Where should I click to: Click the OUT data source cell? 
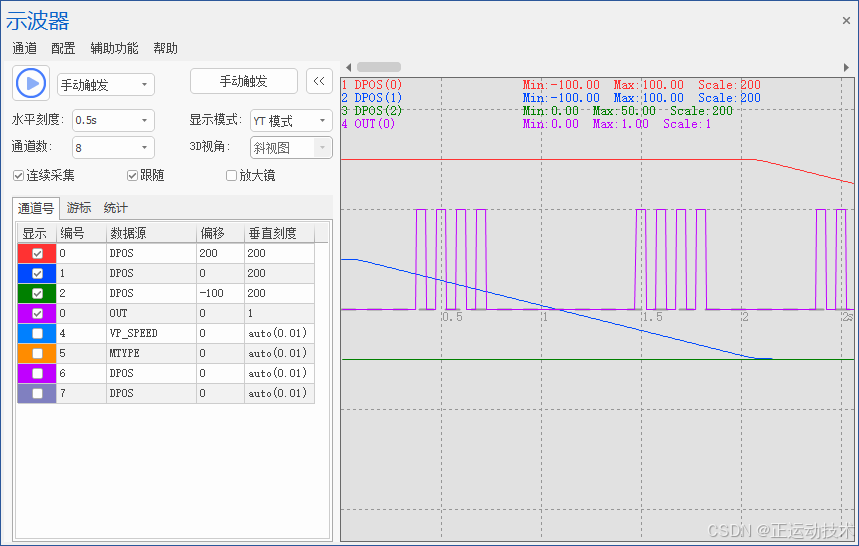[151, 313]
